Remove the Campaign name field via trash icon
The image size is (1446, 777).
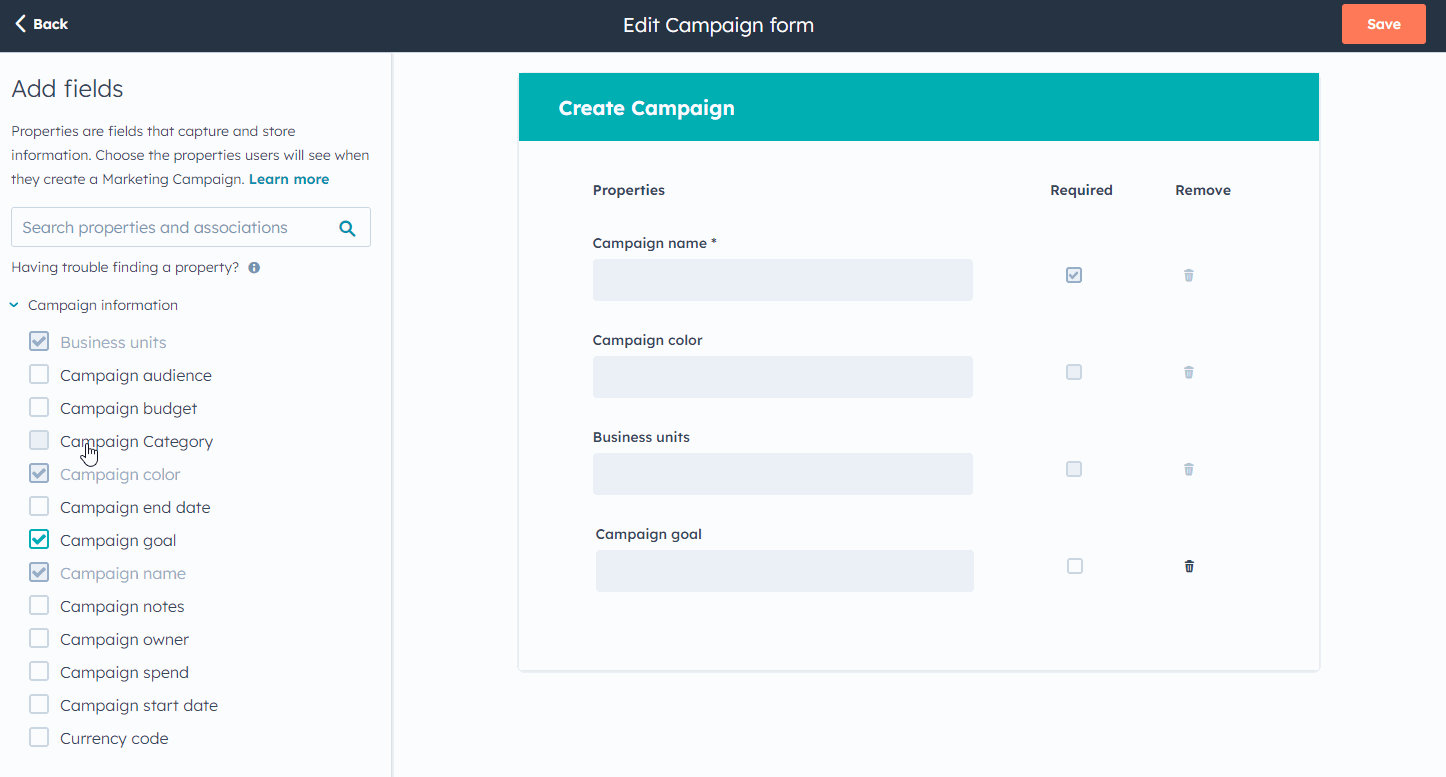point(1188,275)
